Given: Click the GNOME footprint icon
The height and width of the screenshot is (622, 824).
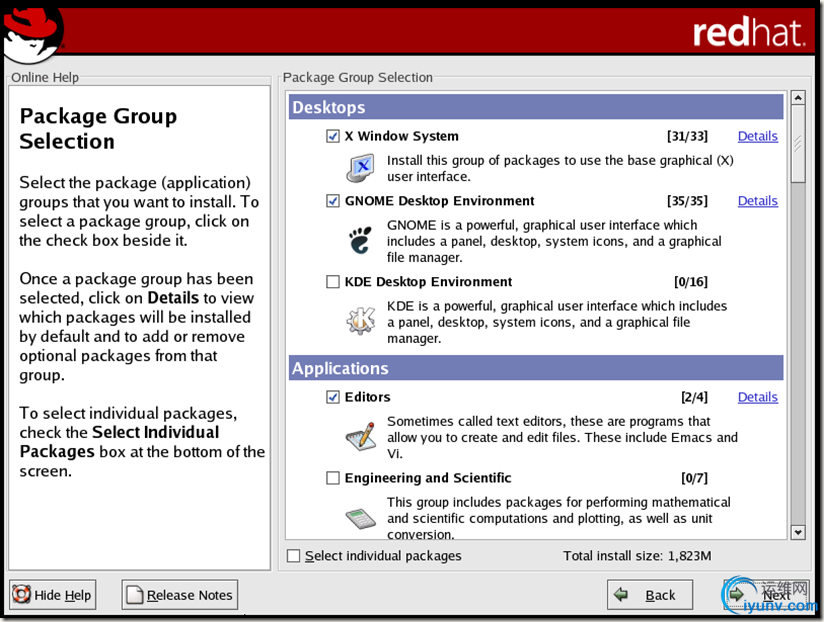Looking at the screenshot, I should [360, 240].
